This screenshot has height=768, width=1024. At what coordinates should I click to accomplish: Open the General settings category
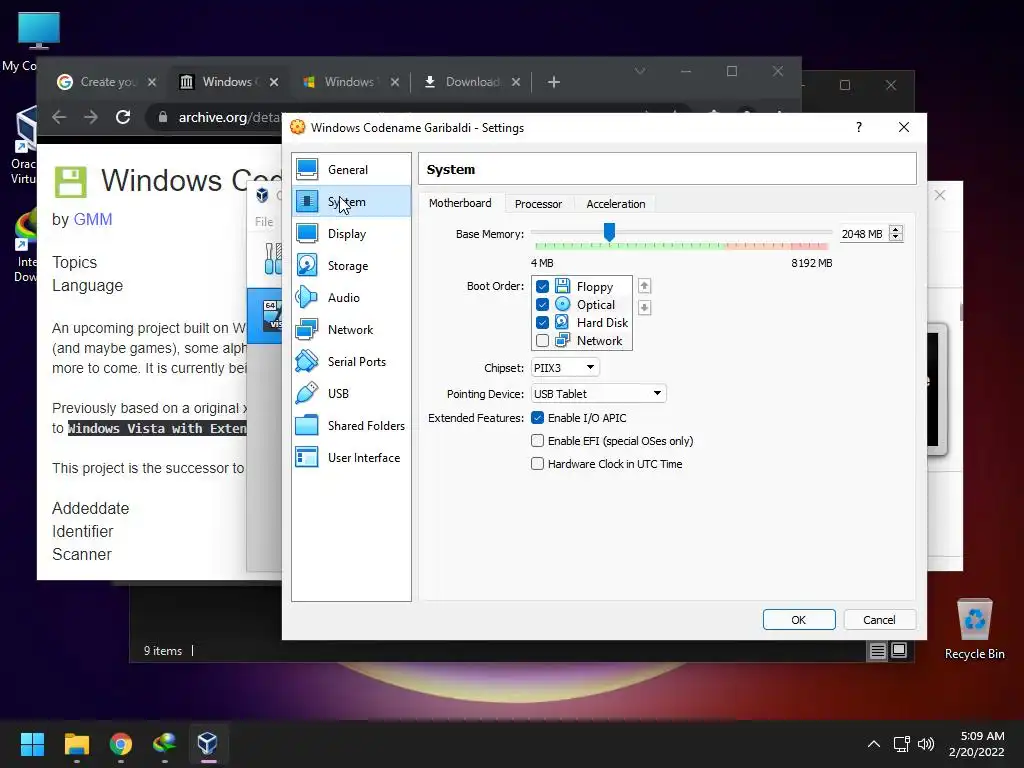point(351,170)
